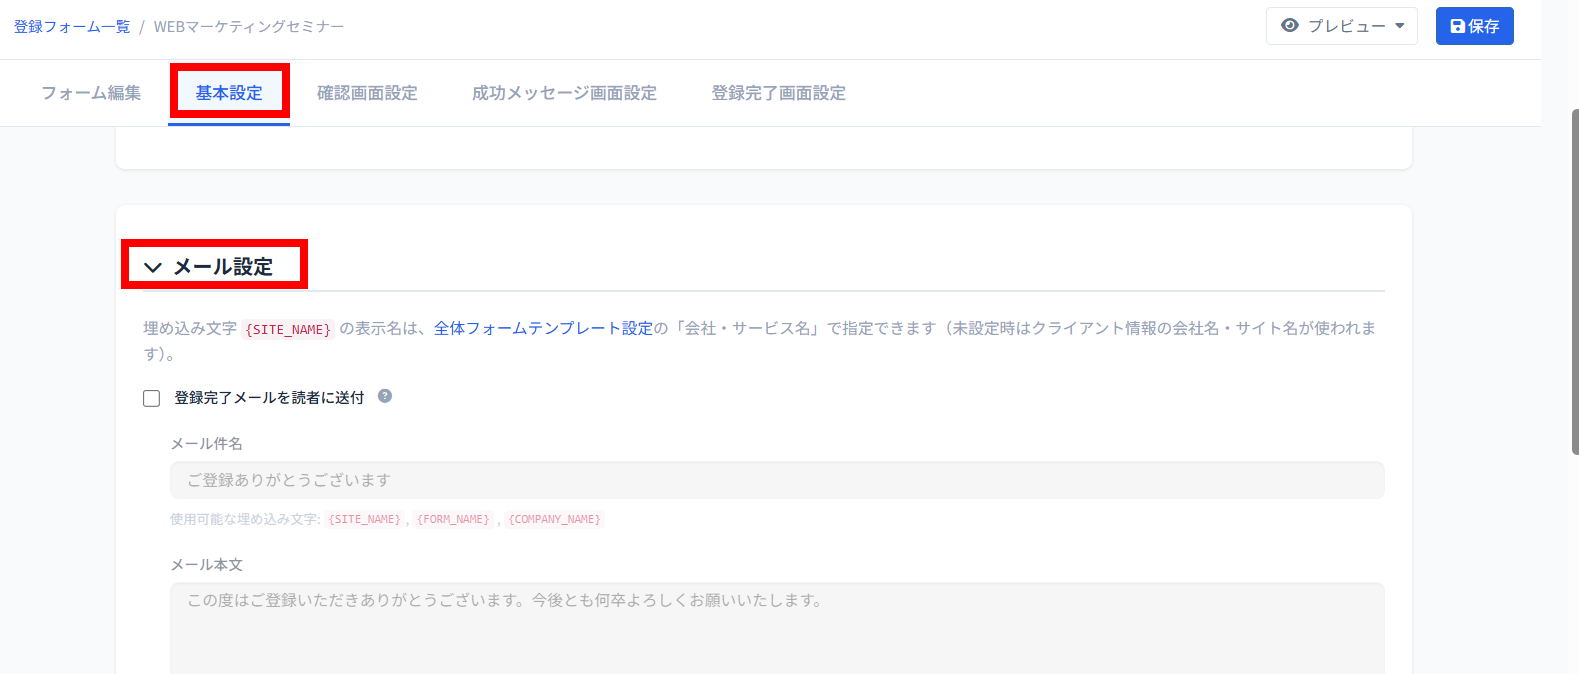Click the page vertical scrollbar
The image size is (1579, 674).
[x=1574, y=280]
